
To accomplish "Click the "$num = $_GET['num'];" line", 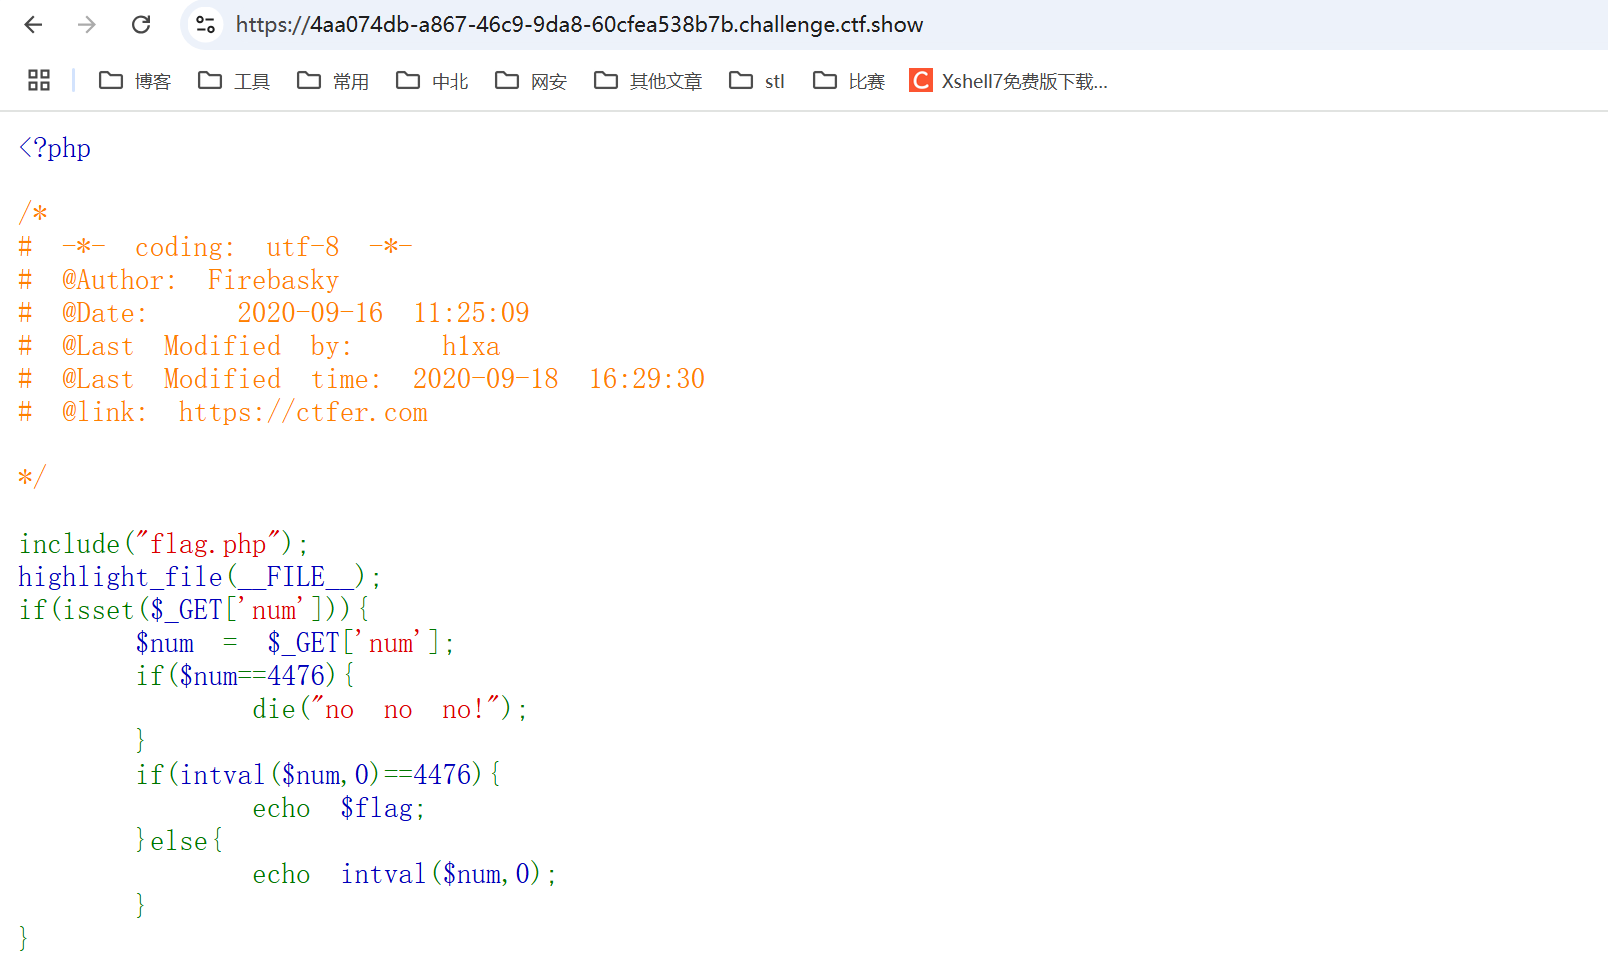I will tap(295, 643).
